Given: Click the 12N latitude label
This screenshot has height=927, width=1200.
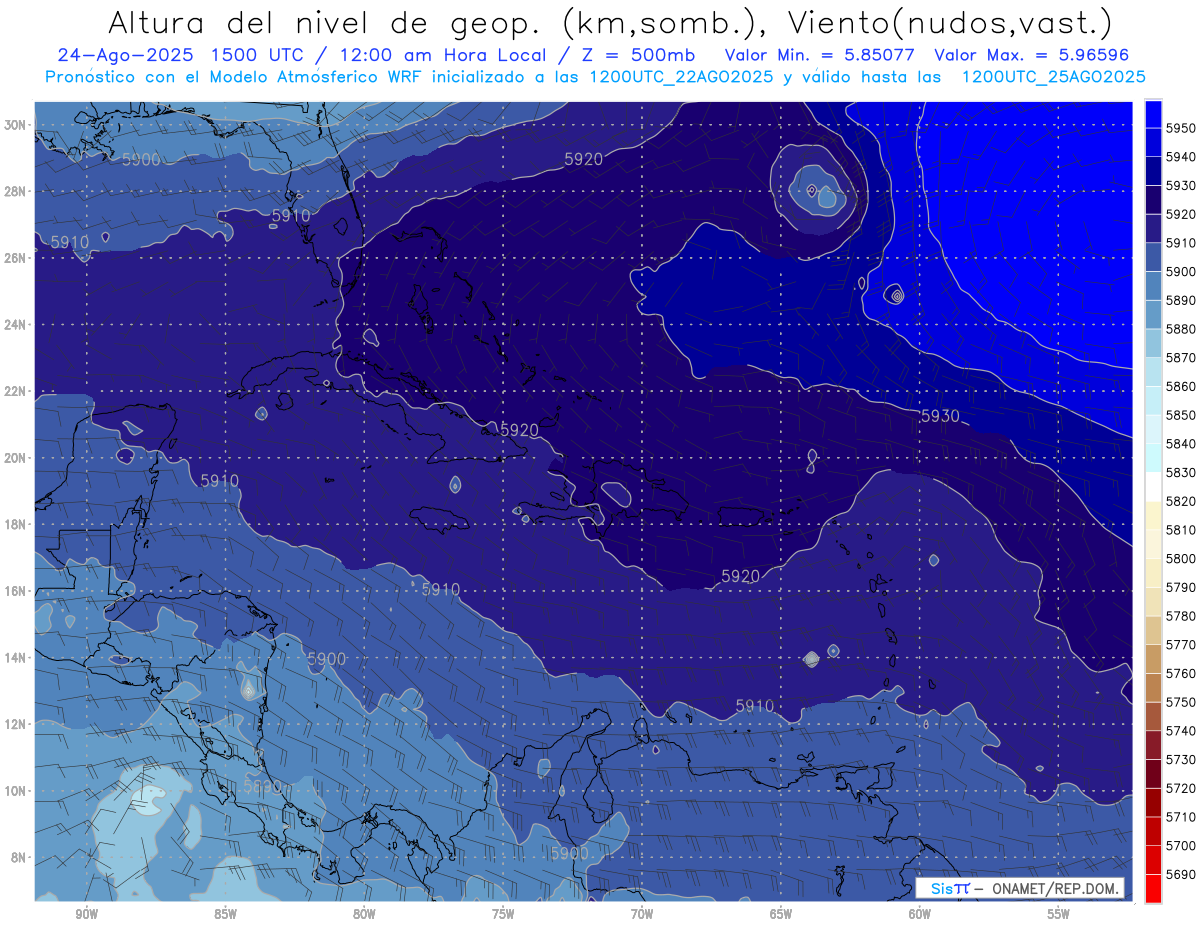Looking at the screenshot, I should click(x=15, y=724).
